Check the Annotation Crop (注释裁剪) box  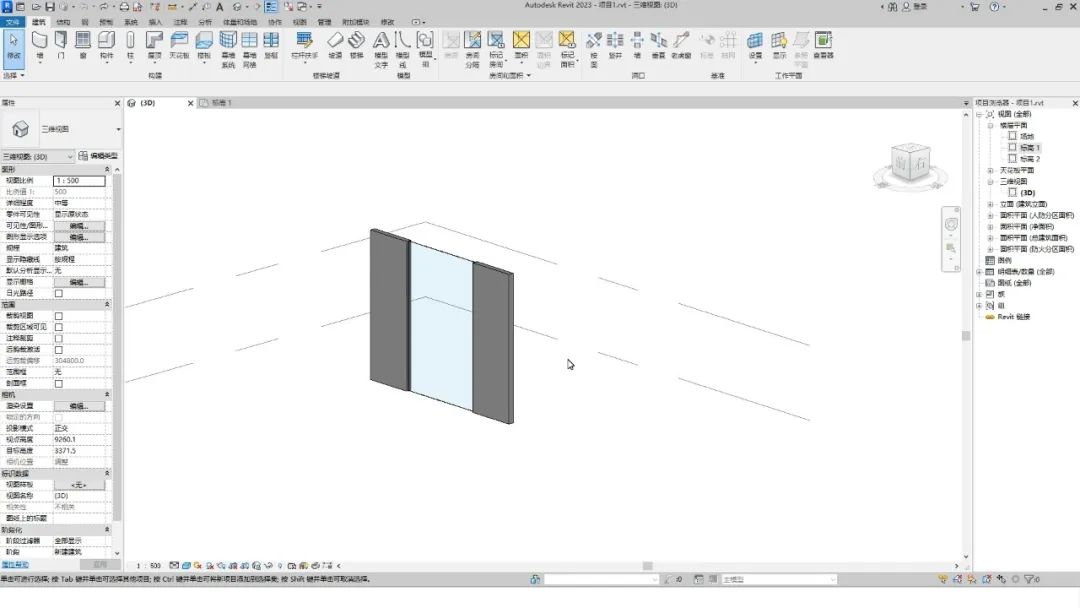click(59, 339)
